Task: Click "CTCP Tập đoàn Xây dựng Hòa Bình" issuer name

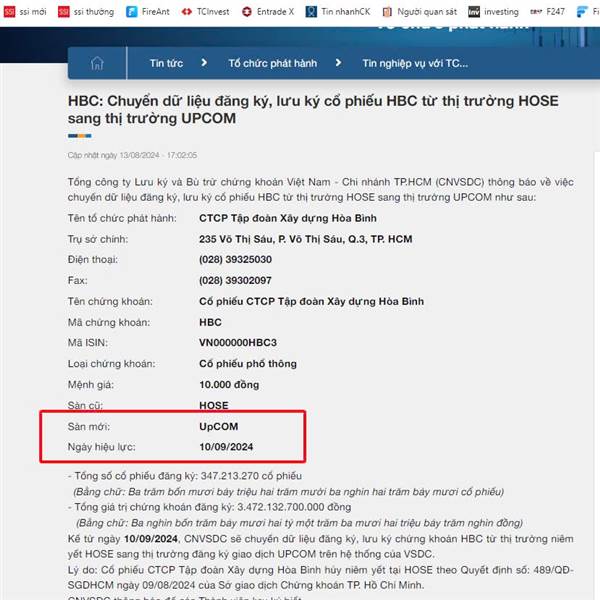Action: point(288,218)
